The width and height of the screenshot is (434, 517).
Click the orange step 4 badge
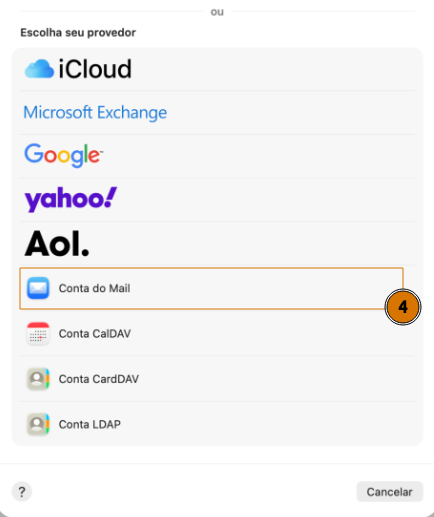point(403,307)
